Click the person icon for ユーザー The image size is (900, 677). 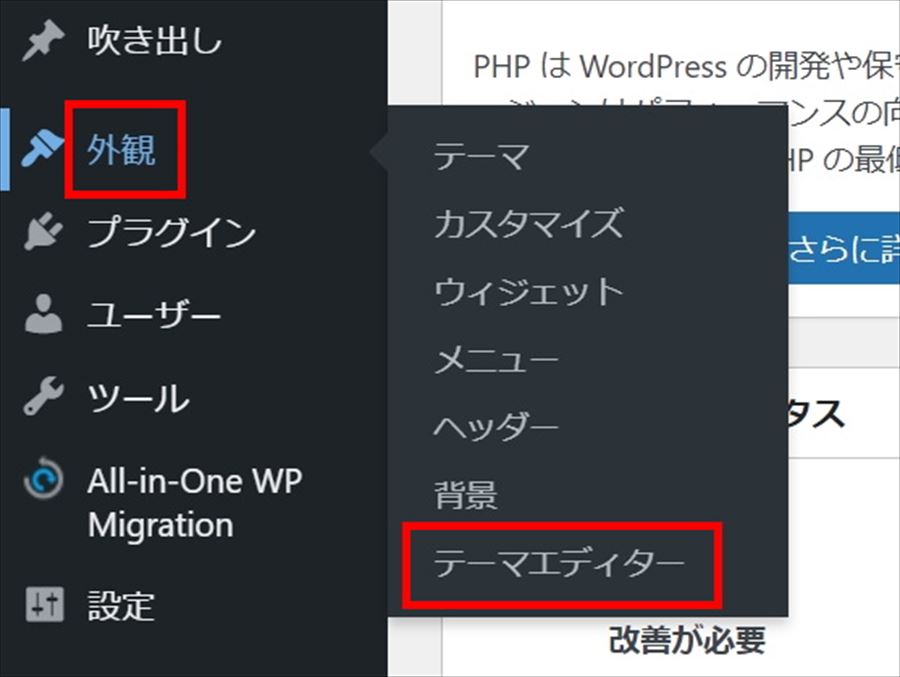(43, 316)
